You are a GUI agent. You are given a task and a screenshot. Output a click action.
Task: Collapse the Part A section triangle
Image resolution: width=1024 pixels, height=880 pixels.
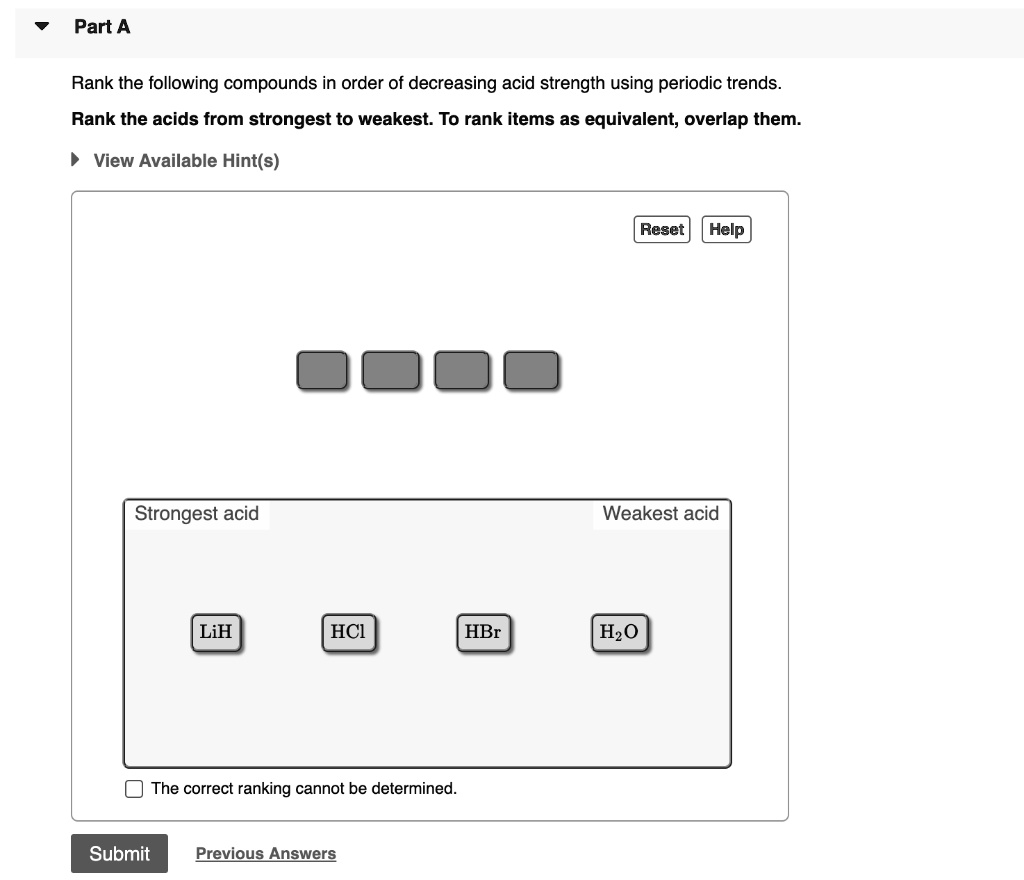[x=42, y=27]
